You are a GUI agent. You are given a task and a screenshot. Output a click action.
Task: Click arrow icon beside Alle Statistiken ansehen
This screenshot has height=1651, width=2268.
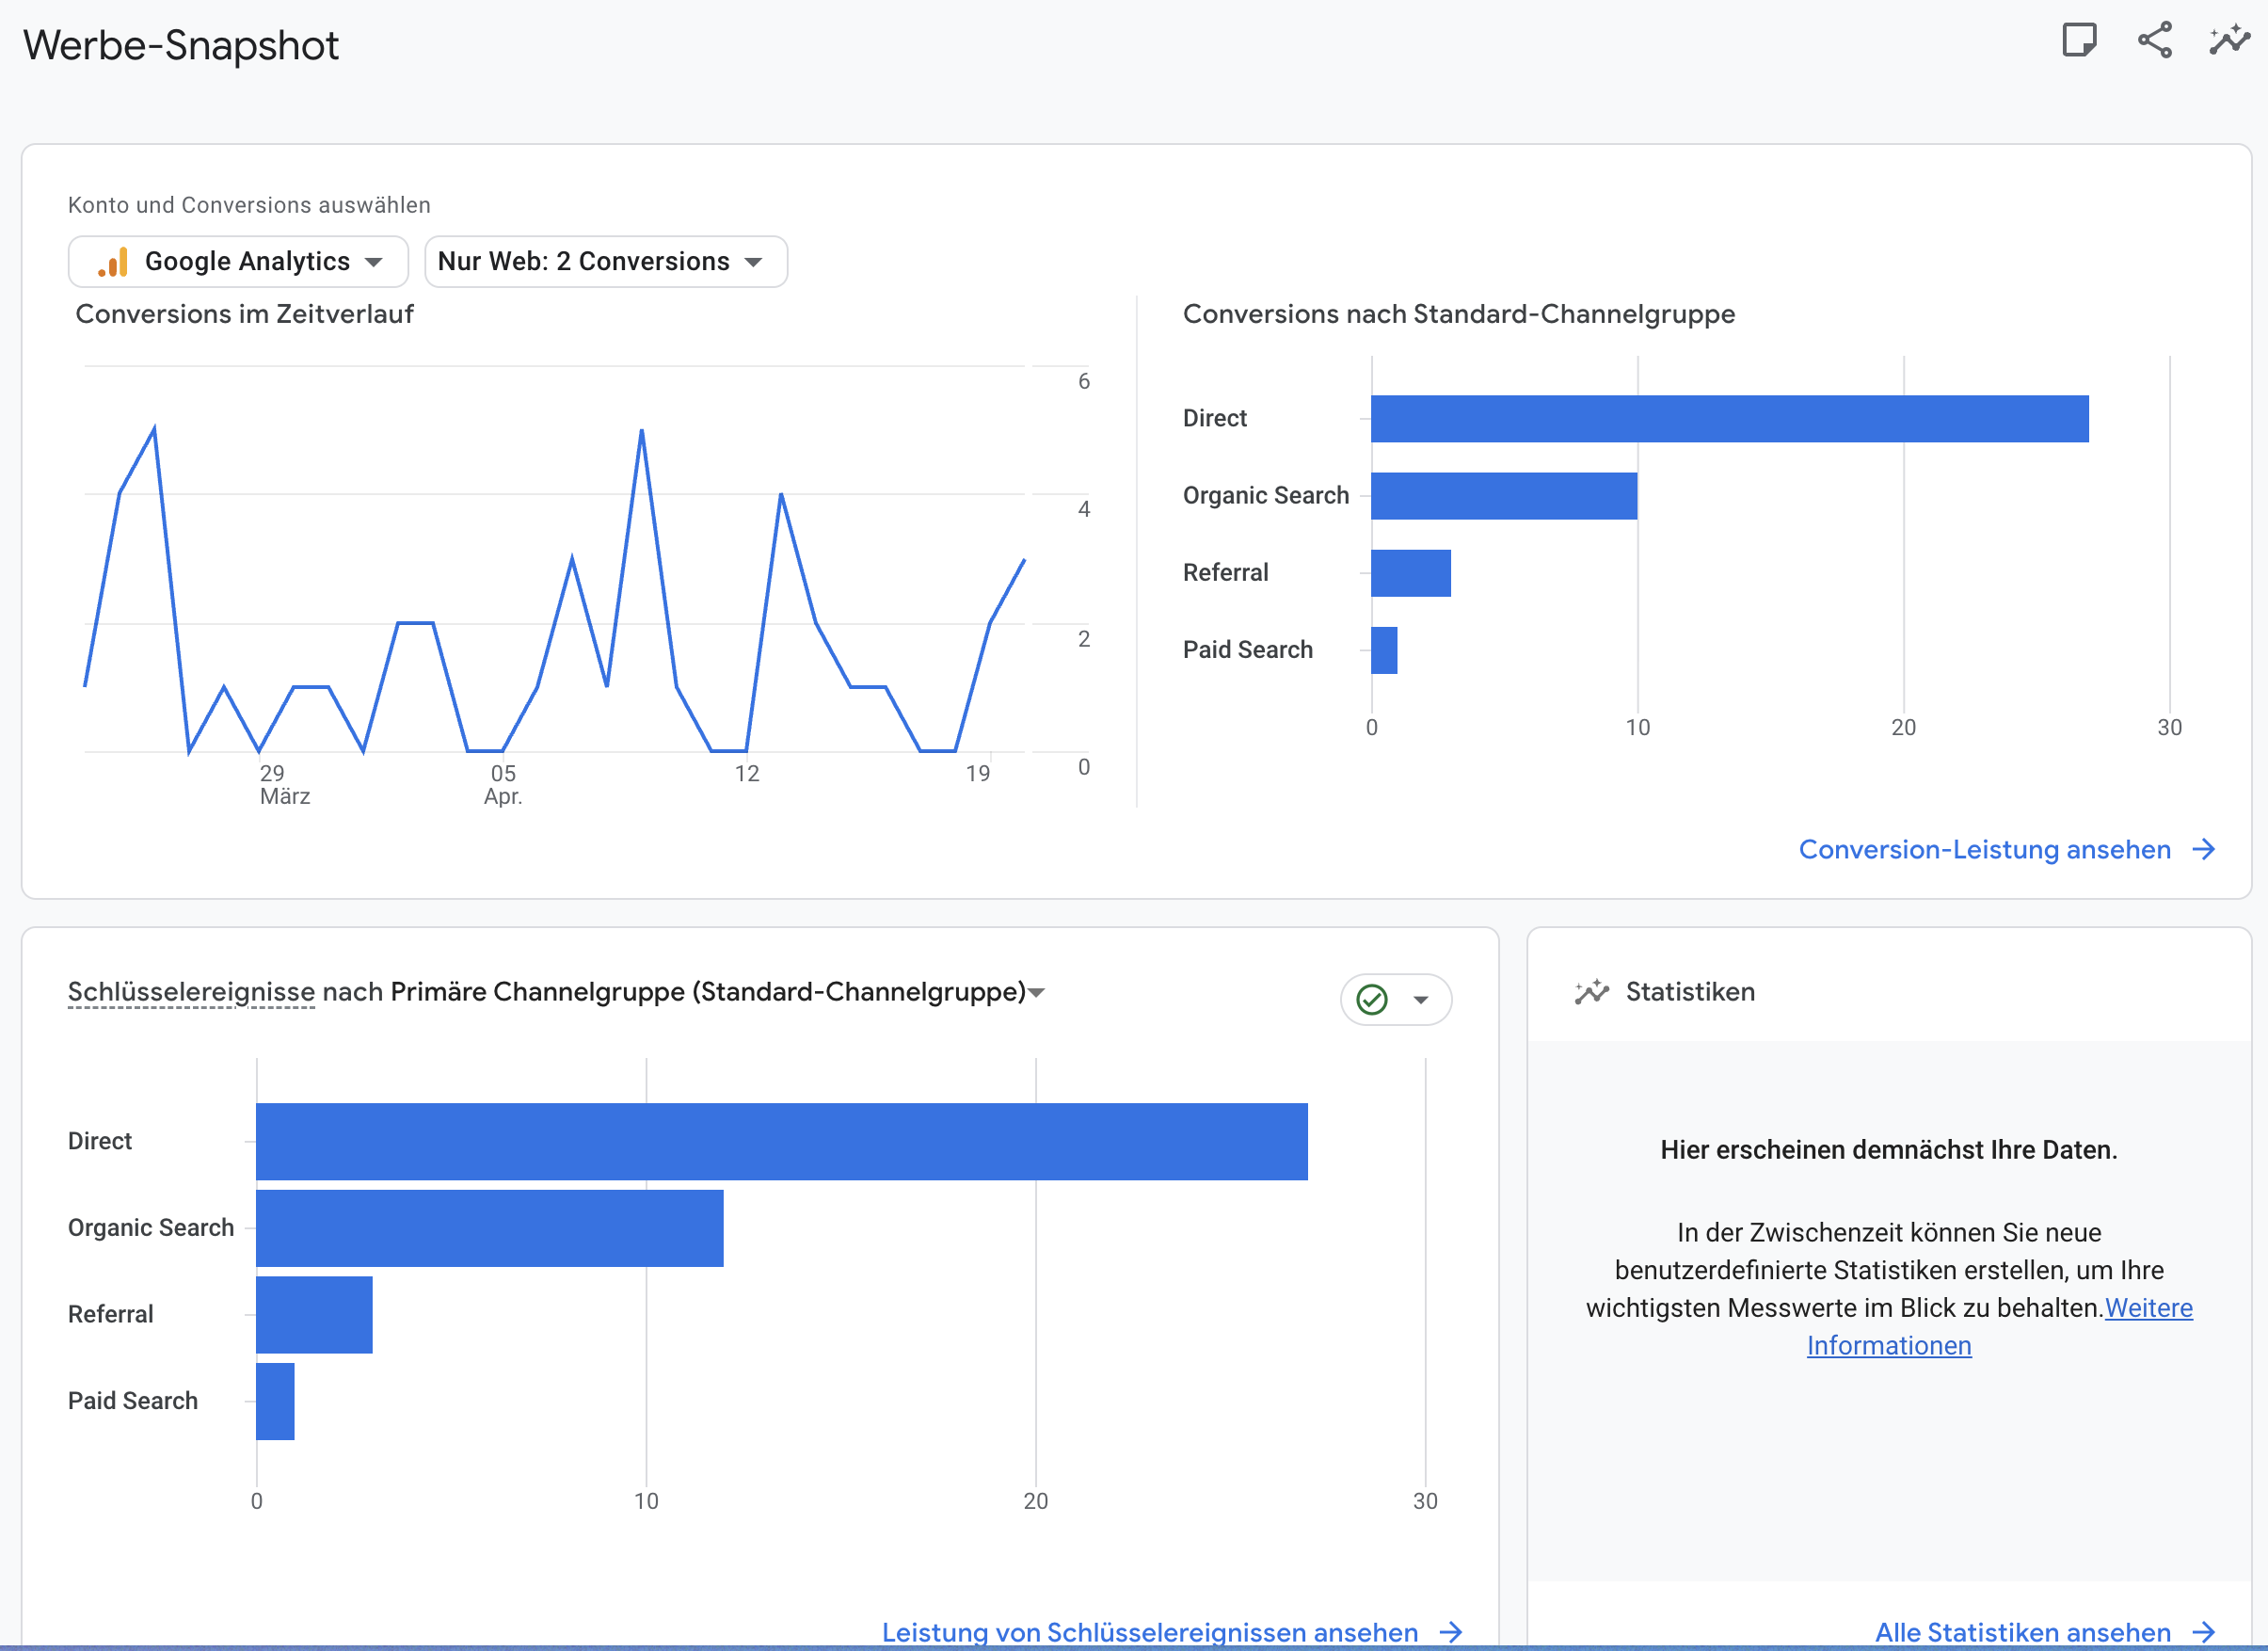click(2204, 1632)
